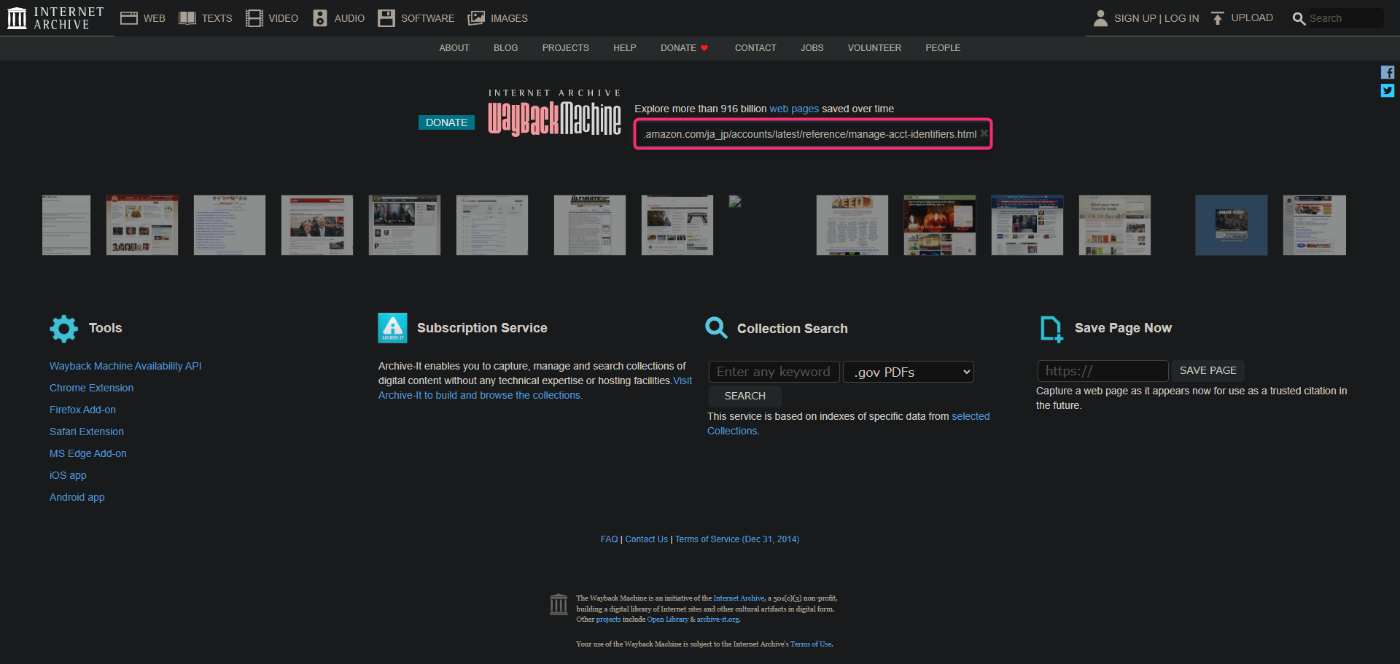
Task: Open the VOLUNTEER menu item
Action: [874, 48]
